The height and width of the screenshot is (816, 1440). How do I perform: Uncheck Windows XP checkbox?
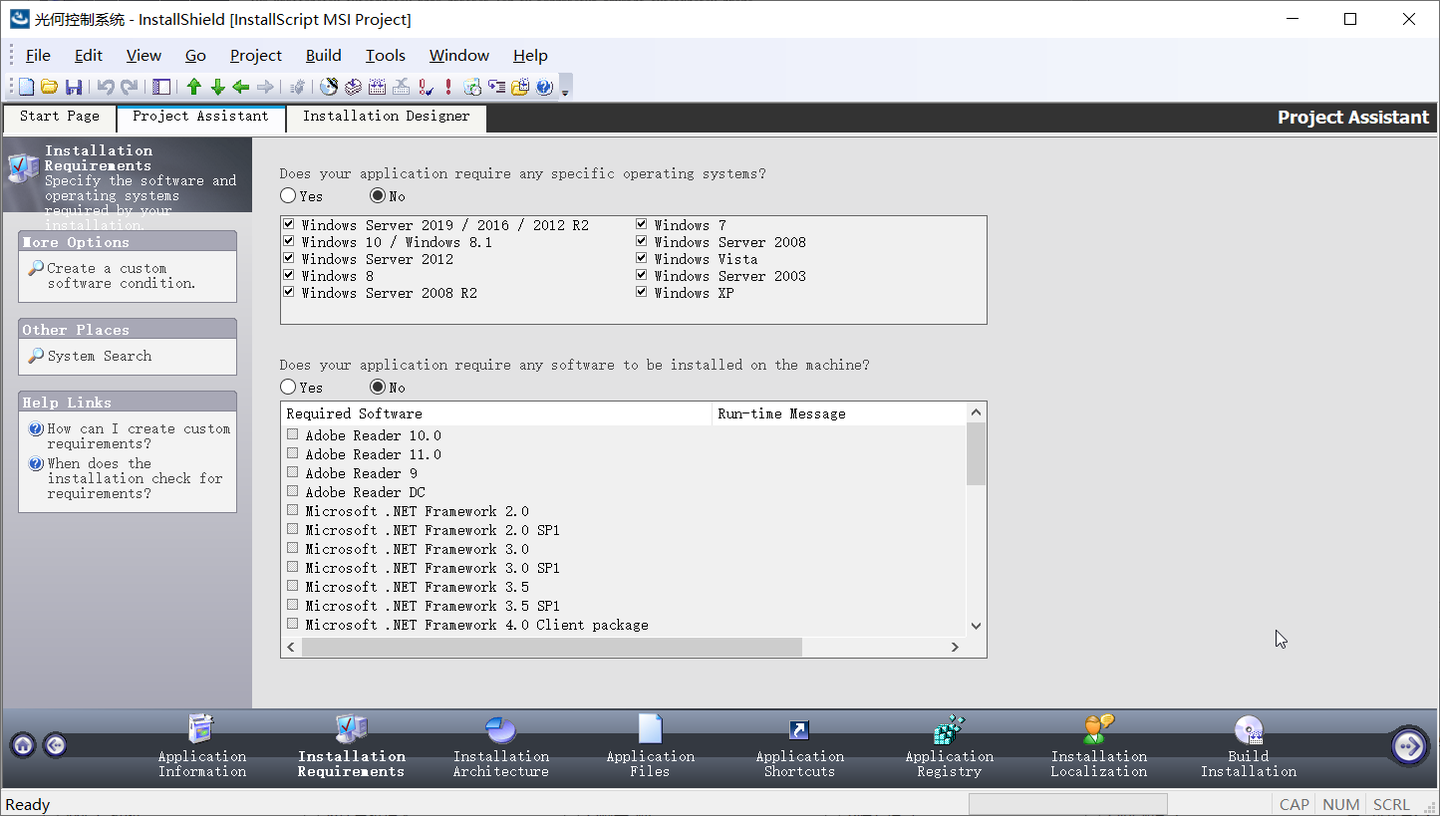[x=642, y=293]
